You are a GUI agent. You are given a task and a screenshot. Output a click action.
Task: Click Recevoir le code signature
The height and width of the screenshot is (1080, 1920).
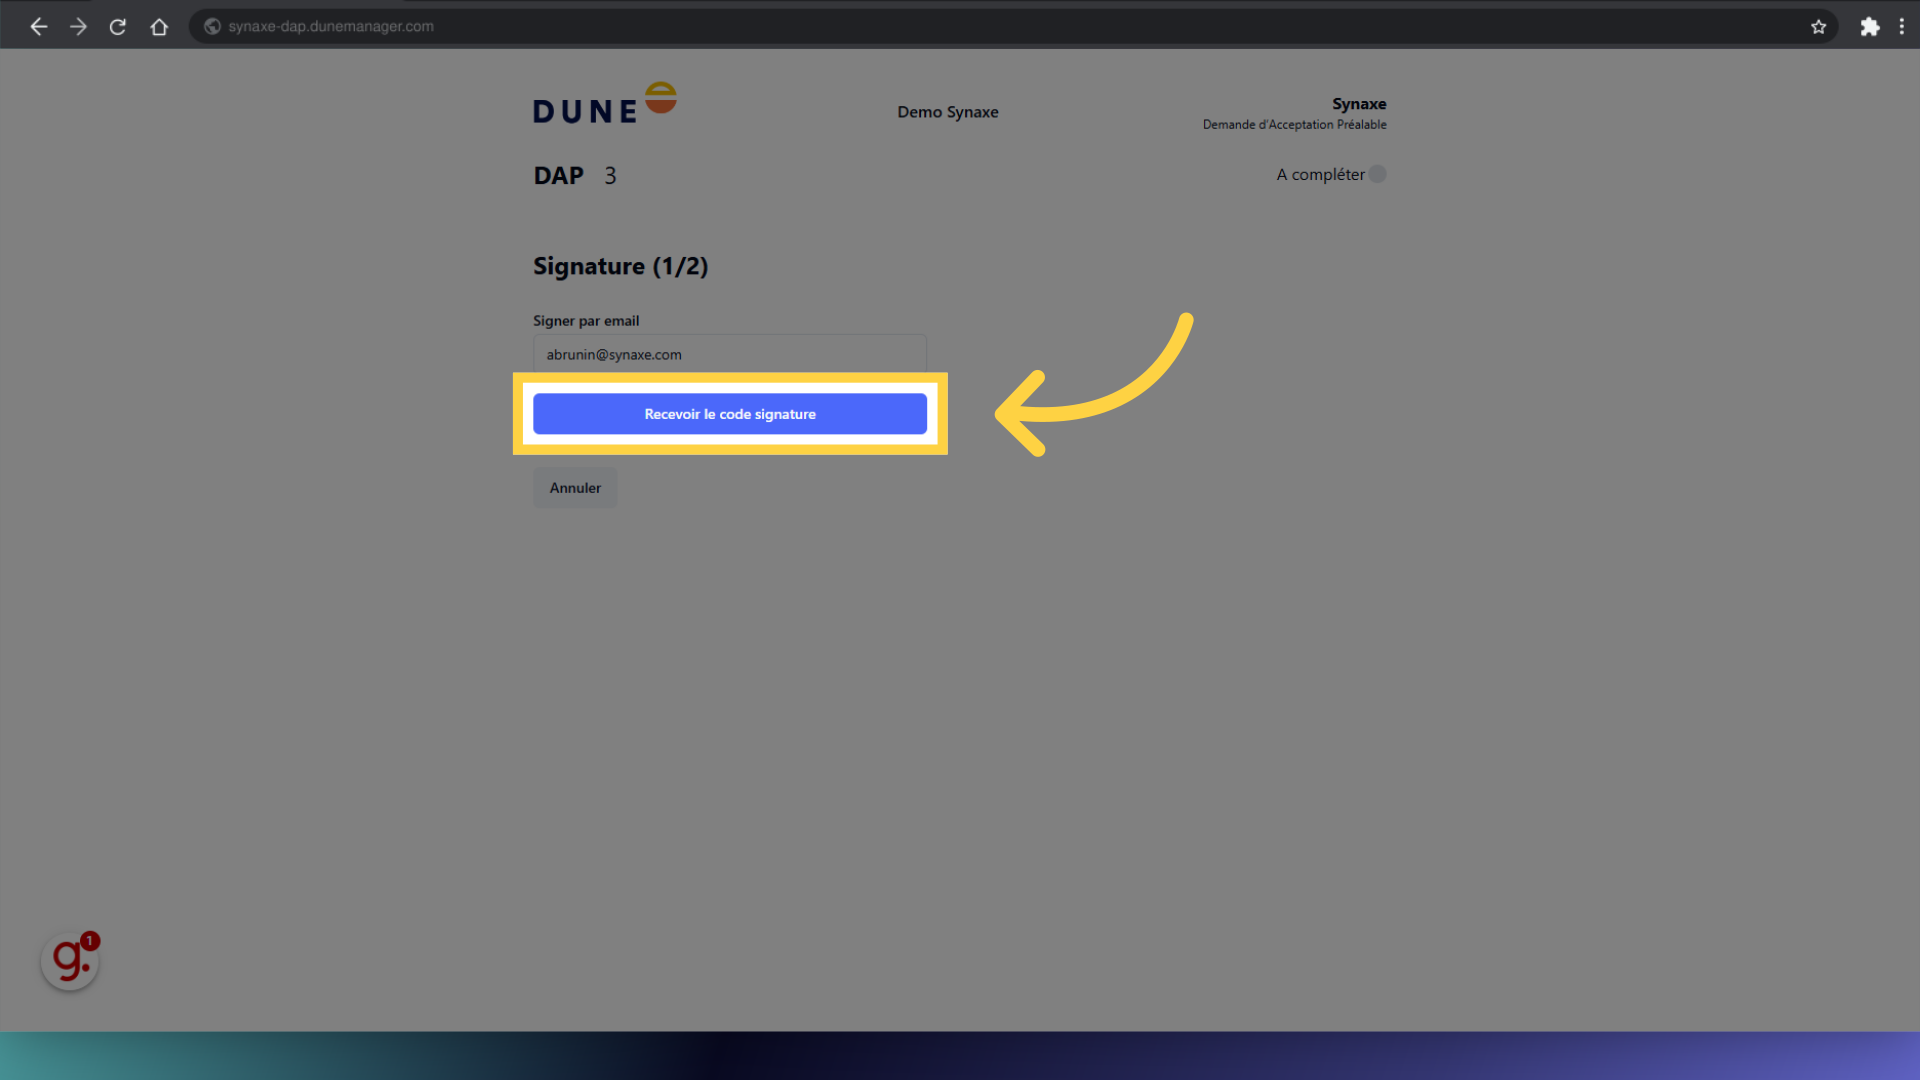click(729, 414)
